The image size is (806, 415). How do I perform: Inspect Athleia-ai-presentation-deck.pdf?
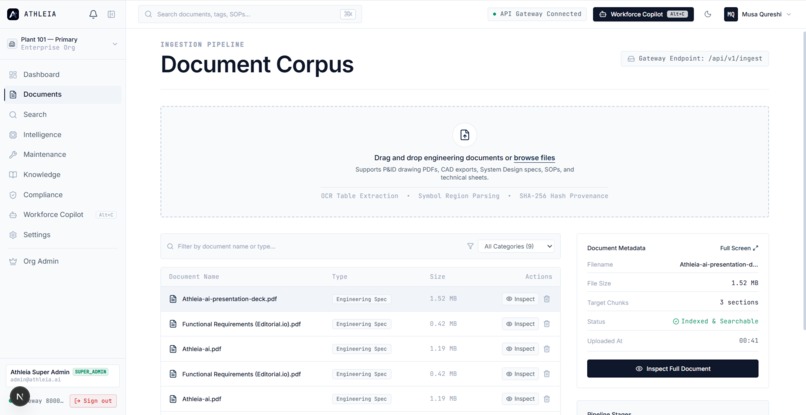coord(520,299)
